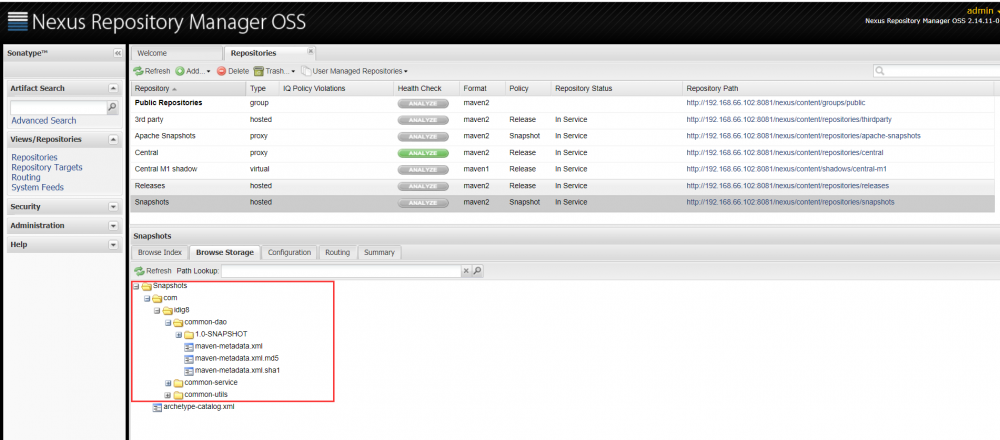Select the Browse Storage tab
The image size is (1000, 440).
coord(224,253)
